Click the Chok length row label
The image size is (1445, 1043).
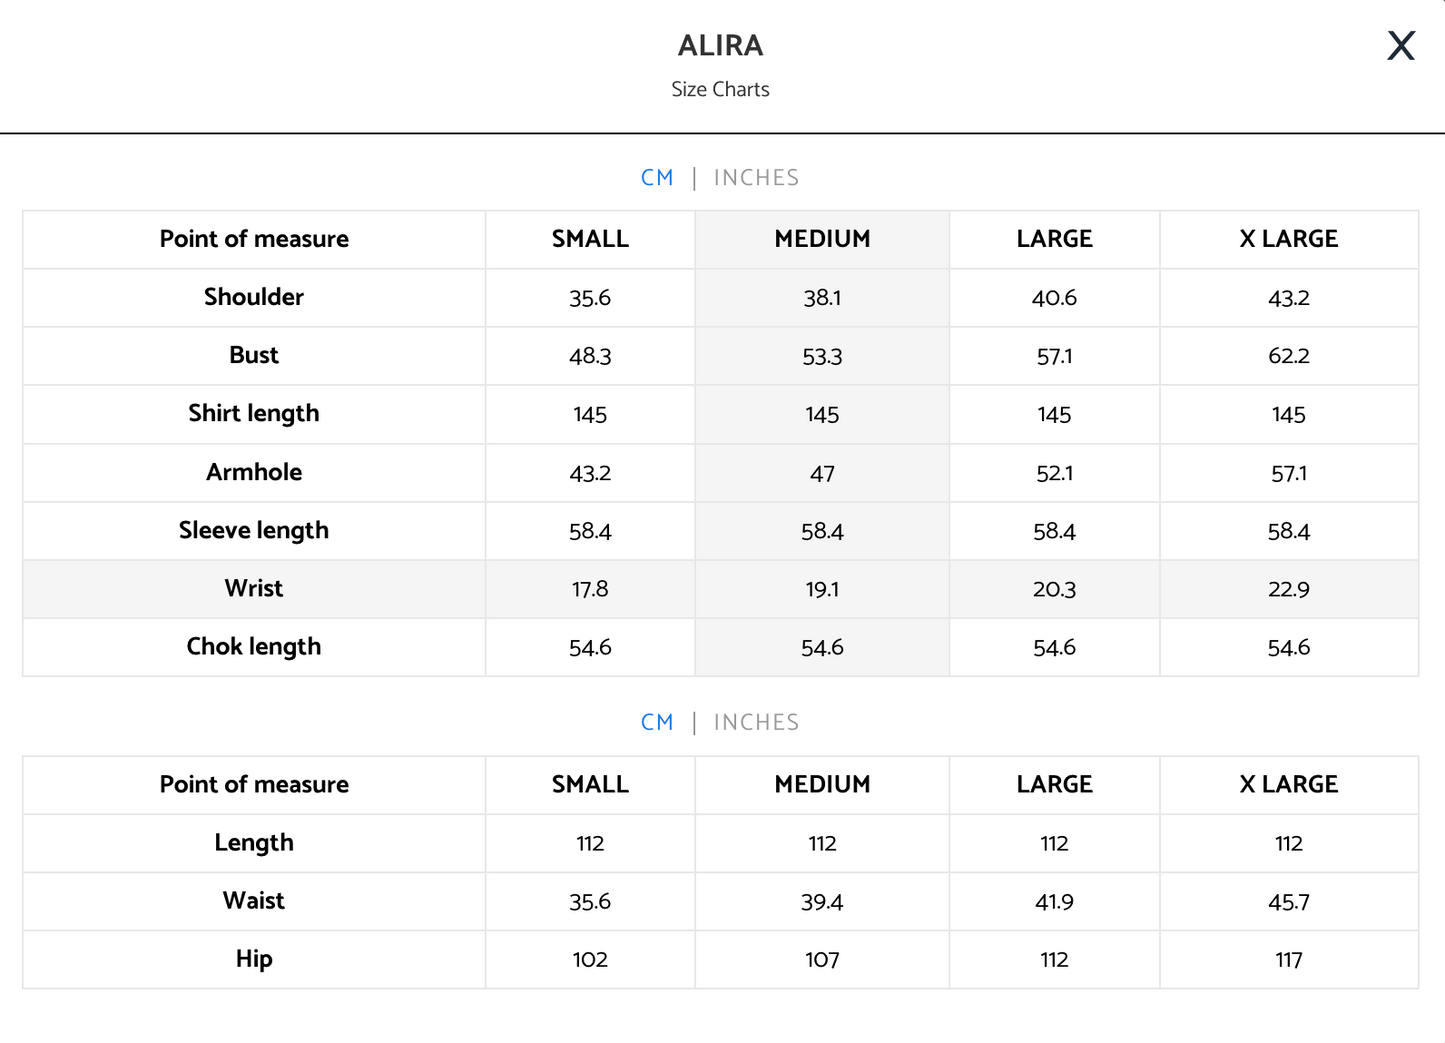(254, 647)
